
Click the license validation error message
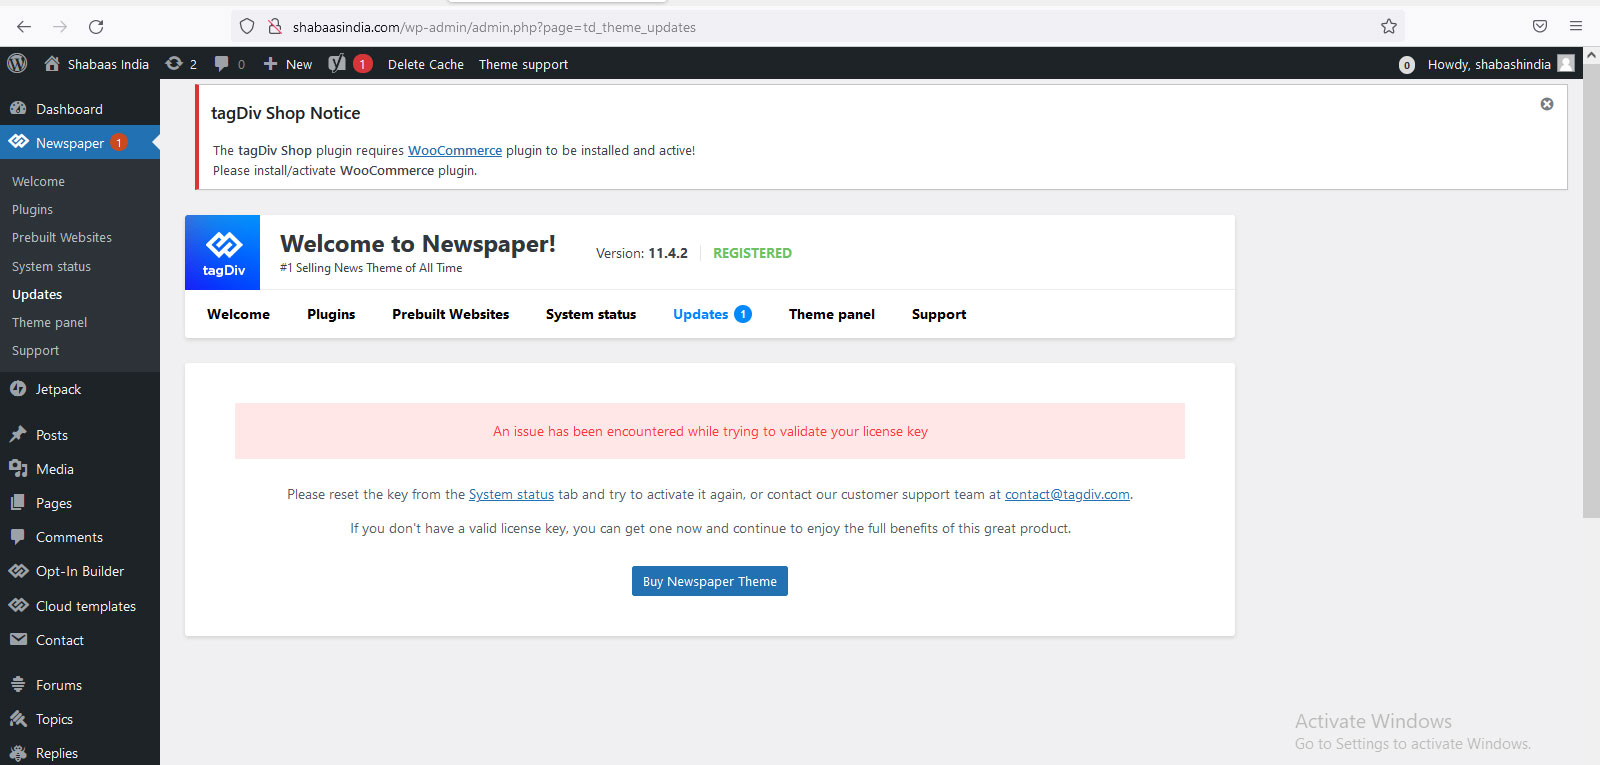tap(710, 431)
